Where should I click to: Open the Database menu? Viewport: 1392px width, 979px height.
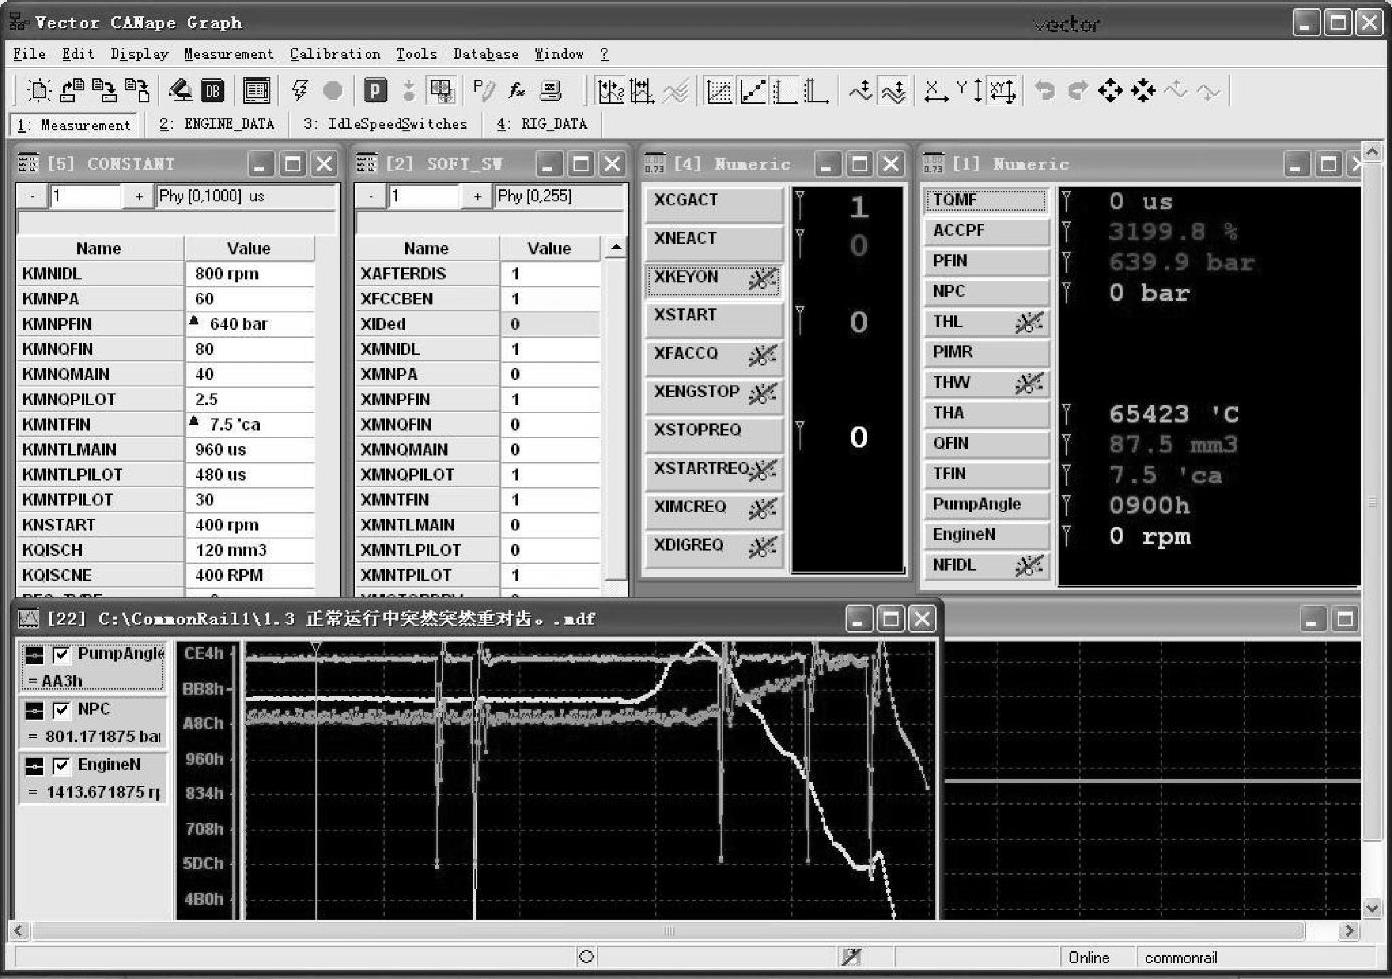(486, 54)
